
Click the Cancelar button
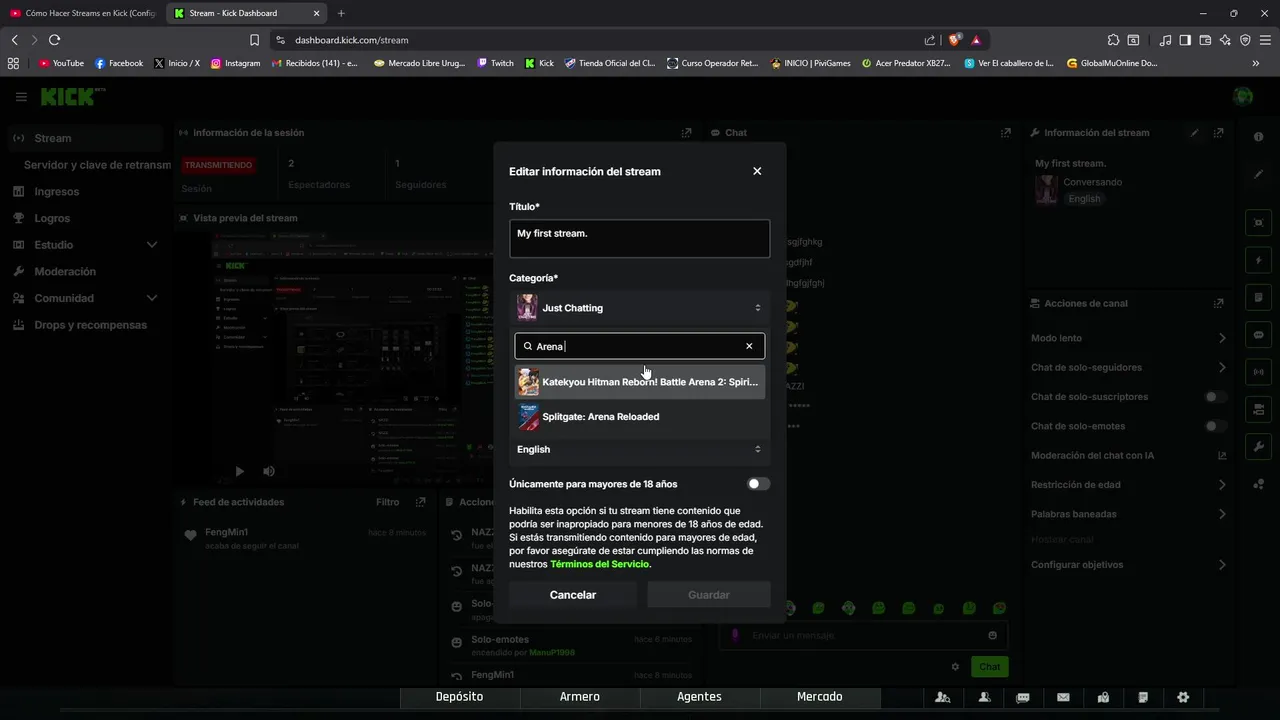coord(573,595)
